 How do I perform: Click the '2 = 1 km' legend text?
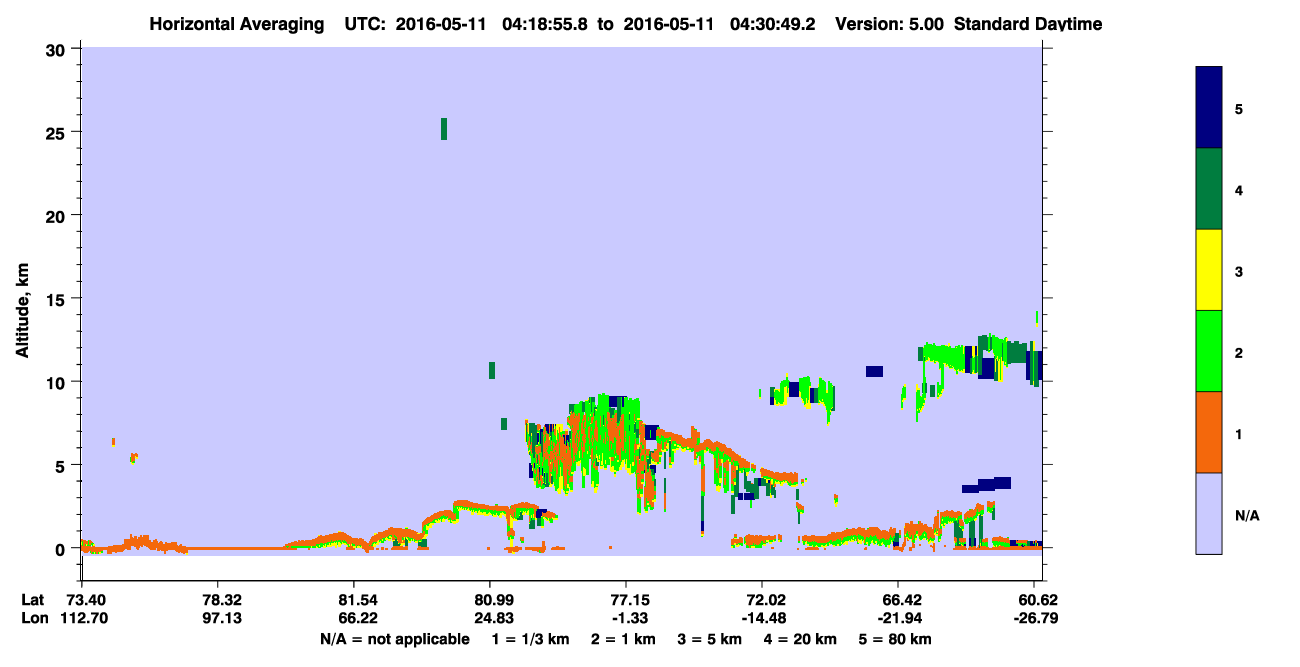coord(623,639)
